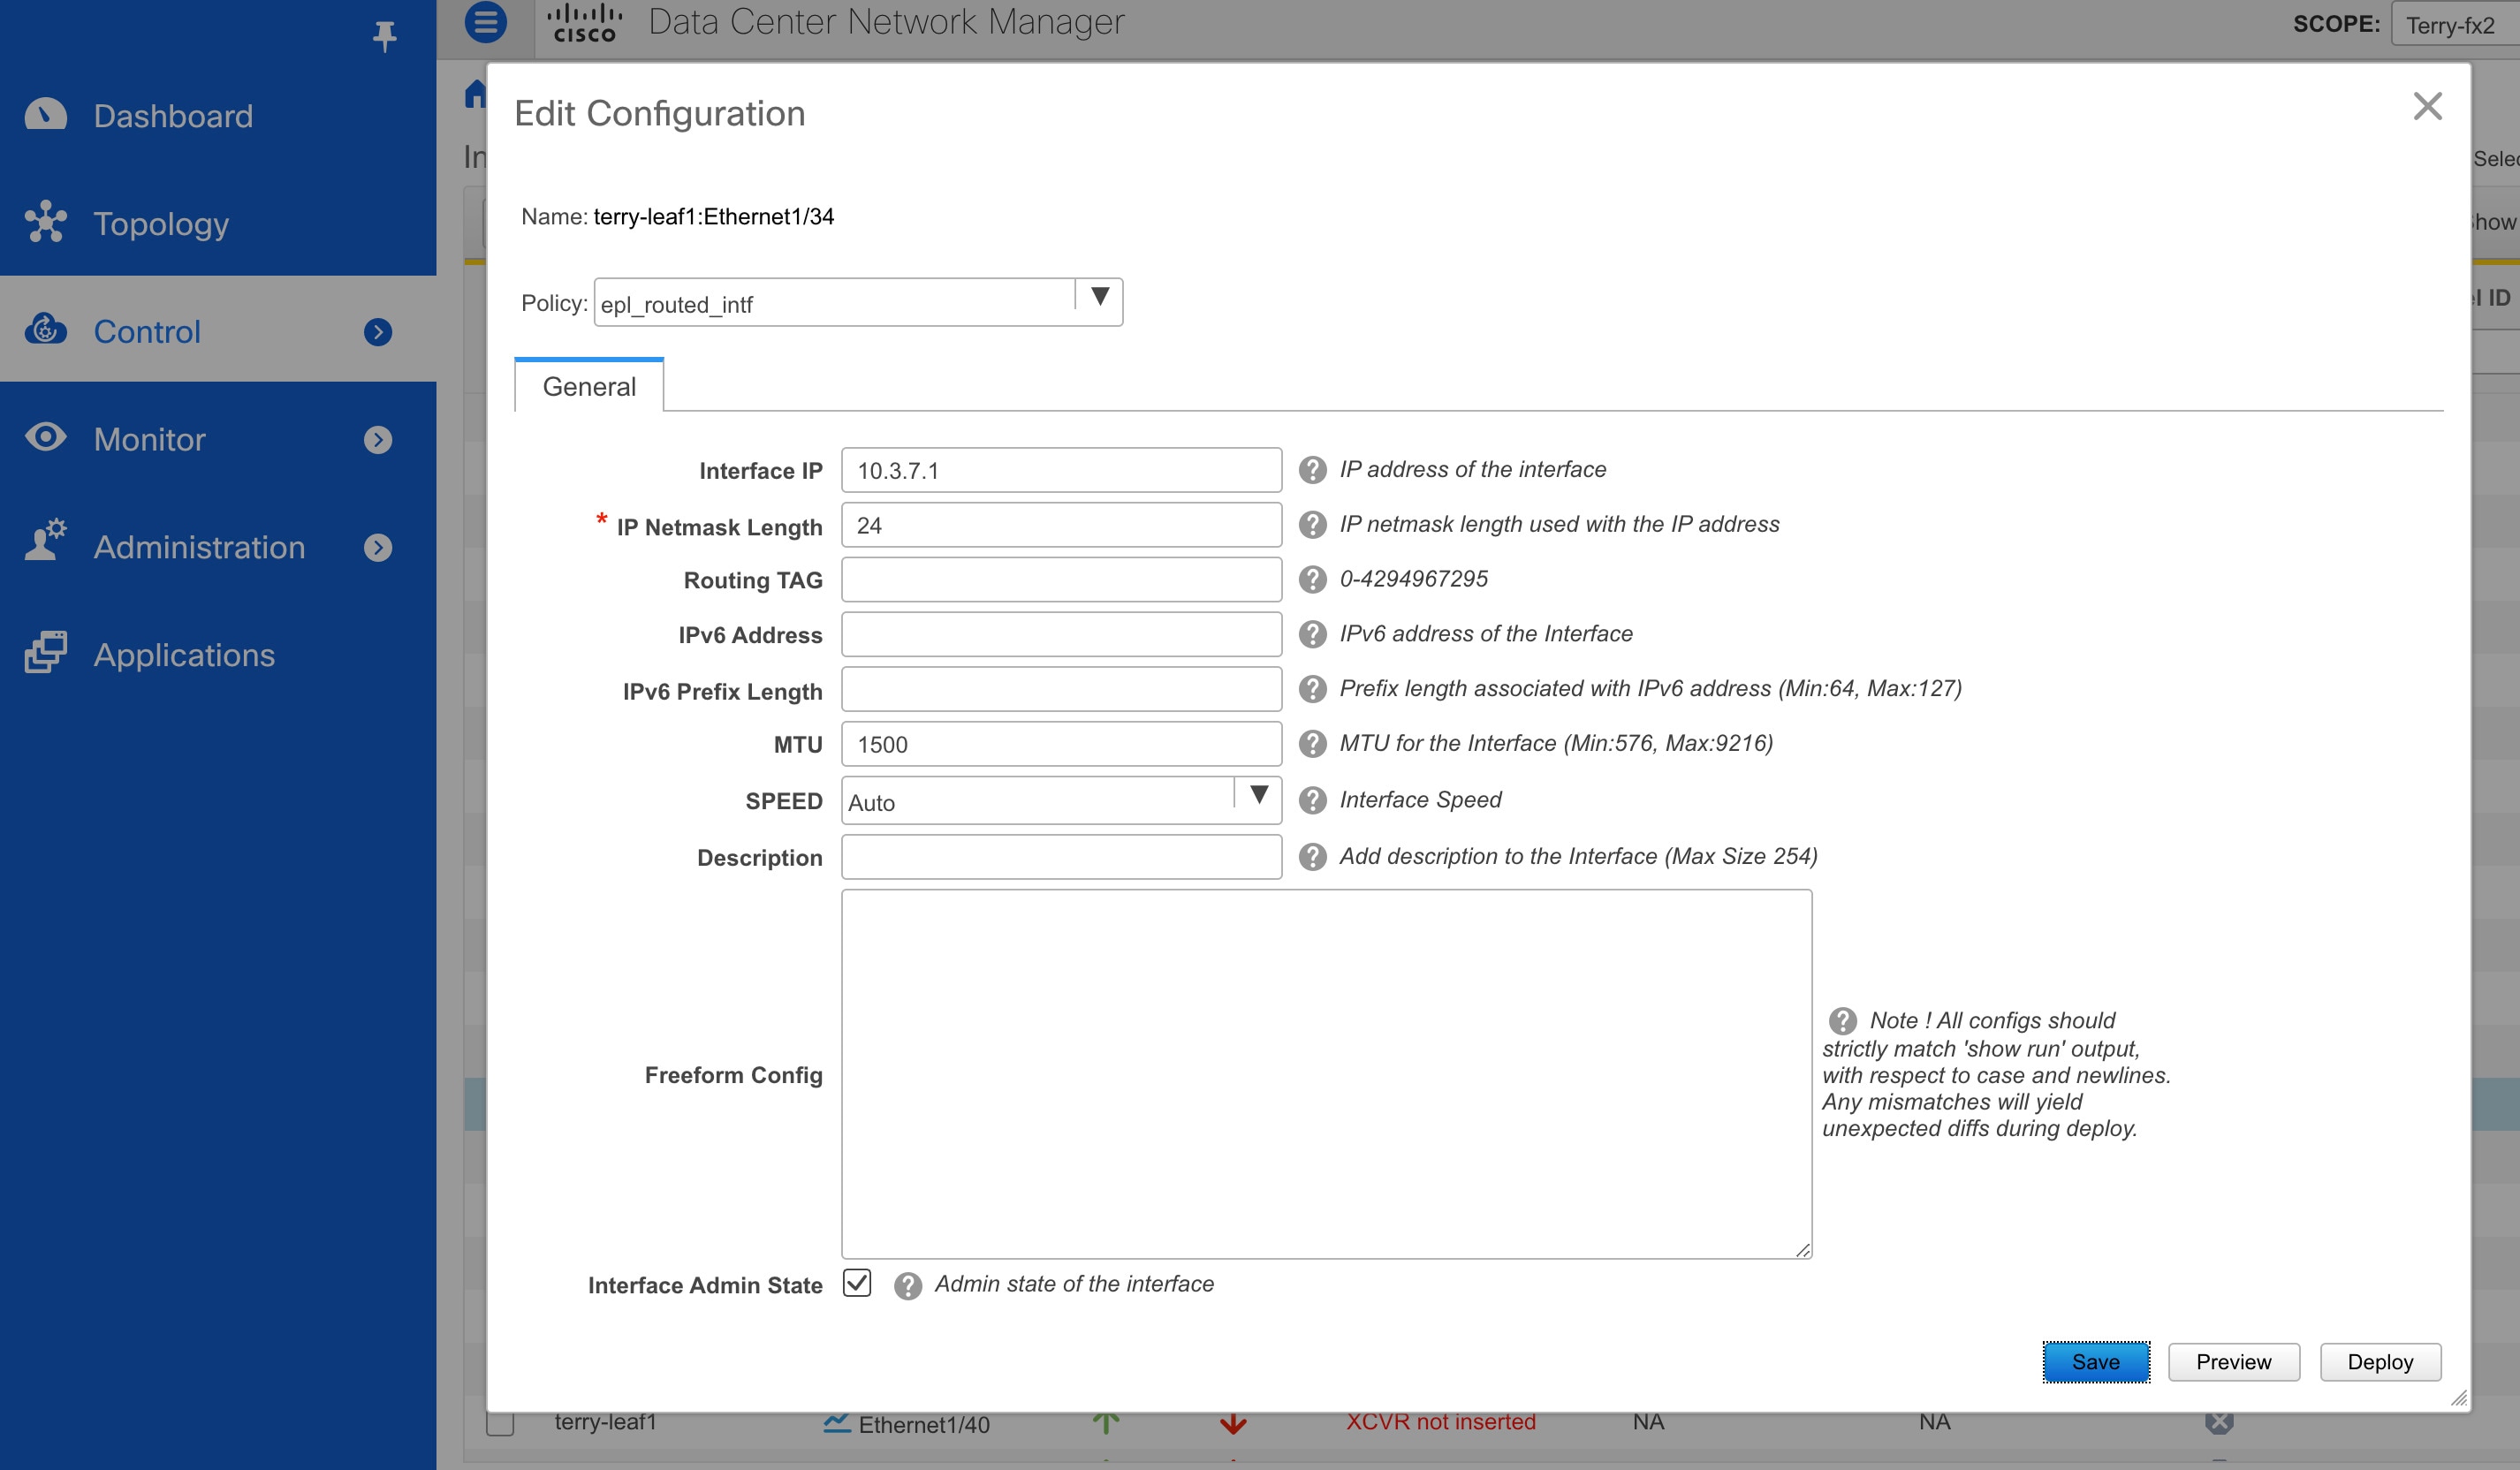This screenshot has width=2520, height=1470.
Task: Click the Preview button
Action: (x=2233, y=1362)
